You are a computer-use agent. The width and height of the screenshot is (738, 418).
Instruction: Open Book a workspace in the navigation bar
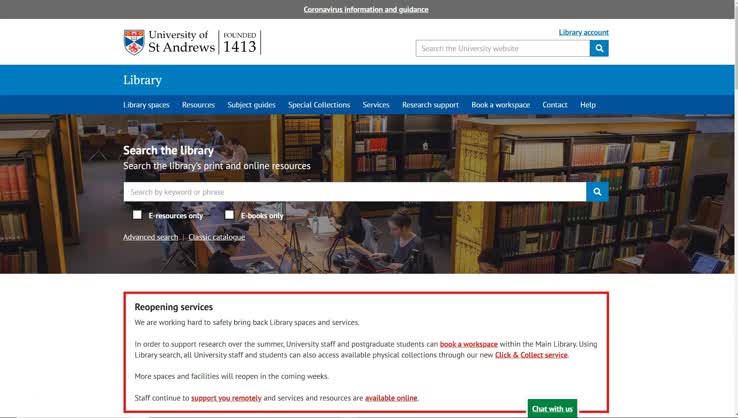click(501, 105)
